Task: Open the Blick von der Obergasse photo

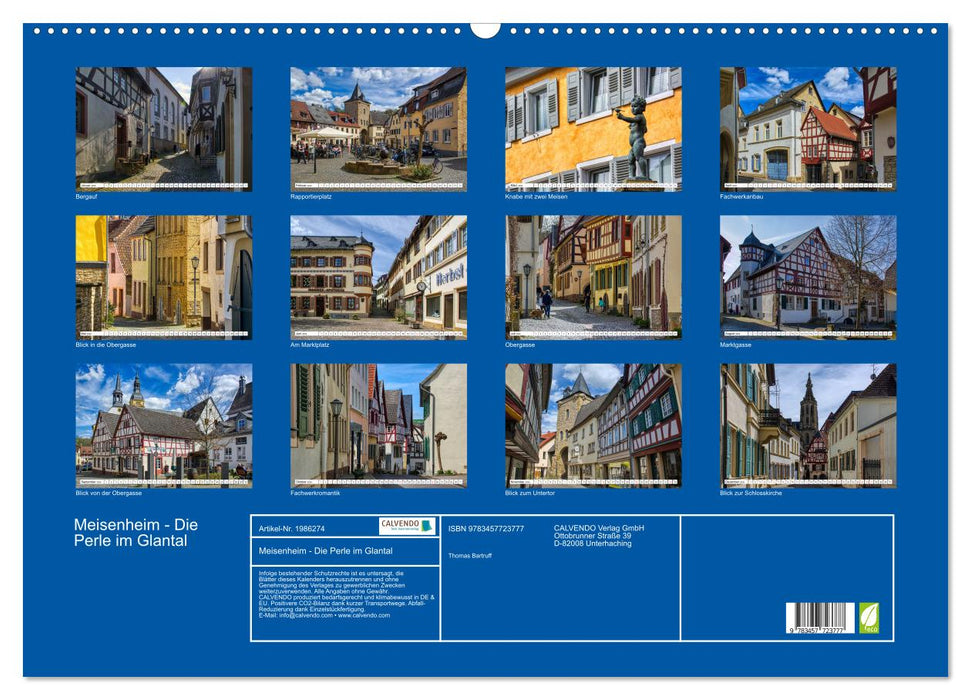Action: pos(164,425)
